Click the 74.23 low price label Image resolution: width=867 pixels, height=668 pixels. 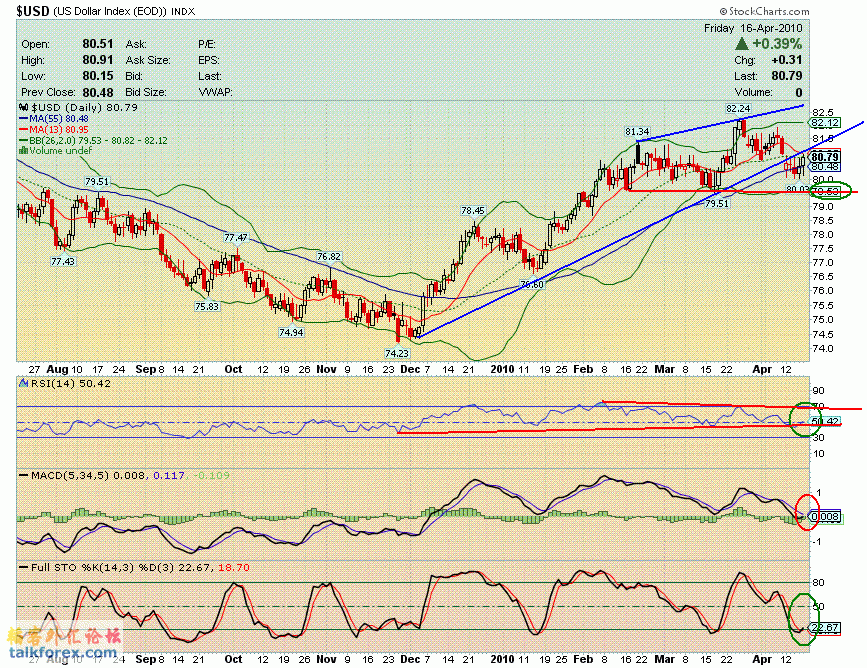point(397,353)
